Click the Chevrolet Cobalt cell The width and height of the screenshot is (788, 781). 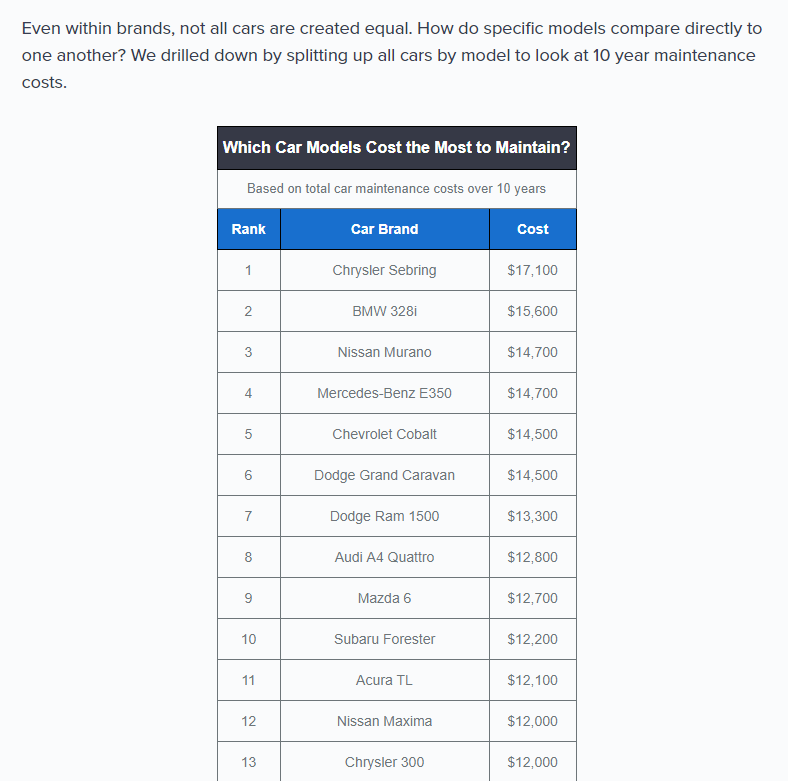(x=384, y=434)
